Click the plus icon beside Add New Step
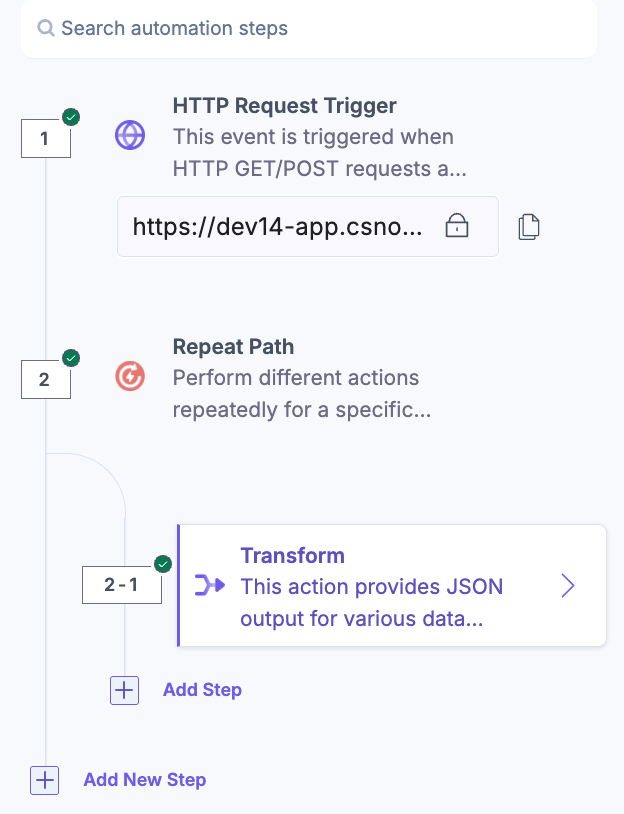Image resolution: width=624 pixels, height=814 pixels. 44,780
